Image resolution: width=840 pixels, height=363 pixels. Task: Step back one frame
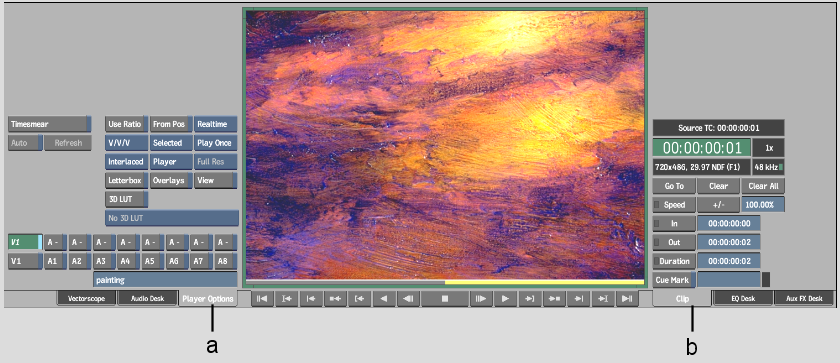pyautogui.click(x=408, y=299)
